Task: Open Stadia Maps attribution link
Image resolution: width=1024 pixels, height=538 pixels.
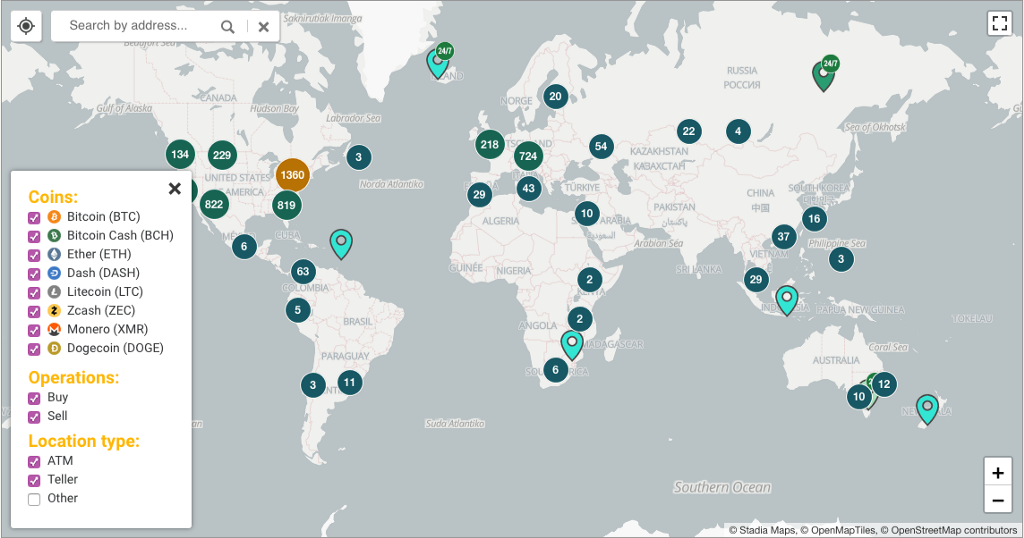Action: pos(767,530)
